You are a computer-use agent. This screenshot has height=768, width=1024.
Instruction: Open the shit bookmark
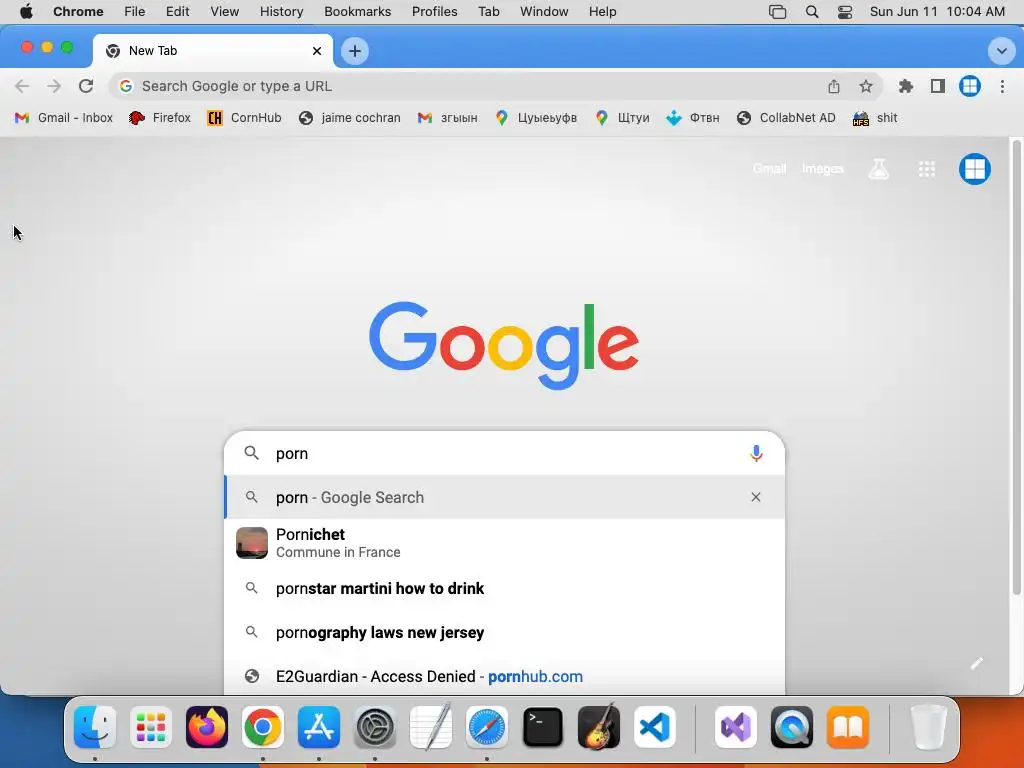875,118
